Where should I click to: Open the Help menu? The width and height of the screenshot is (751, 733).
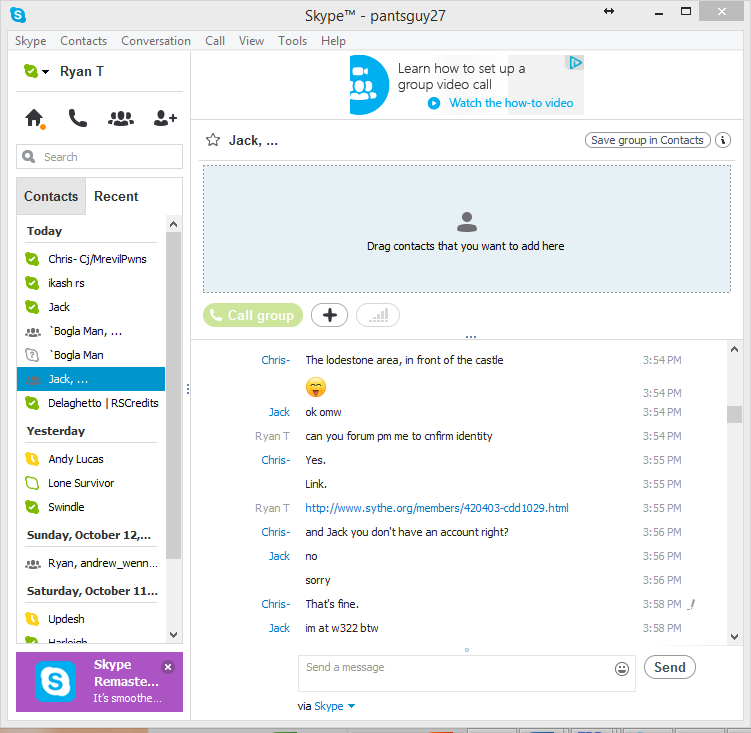(333, 41)
